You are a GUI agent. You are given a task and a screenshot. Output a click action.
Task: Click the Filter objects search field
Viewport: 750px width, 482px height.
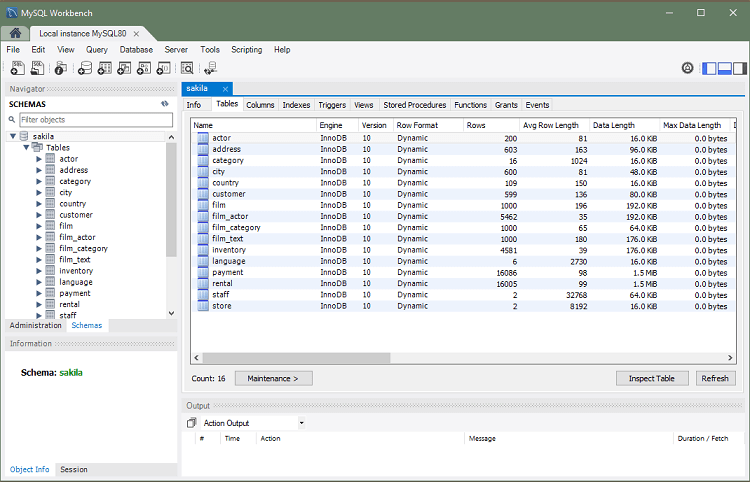(x=95, y=119)
